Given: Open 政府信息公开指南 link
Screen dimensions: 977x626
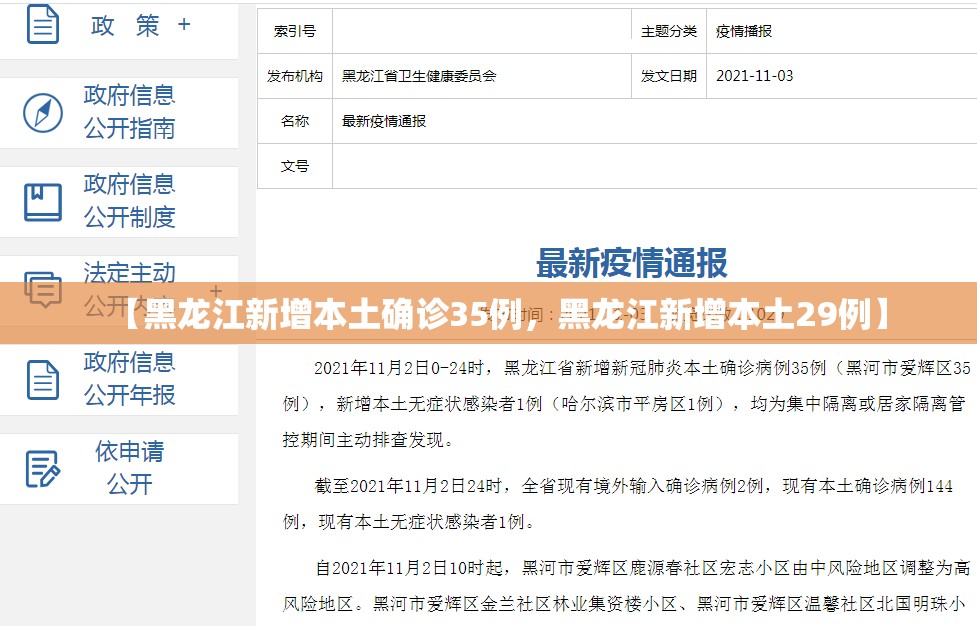Looking at the screenshot, I should pos(130,112).
